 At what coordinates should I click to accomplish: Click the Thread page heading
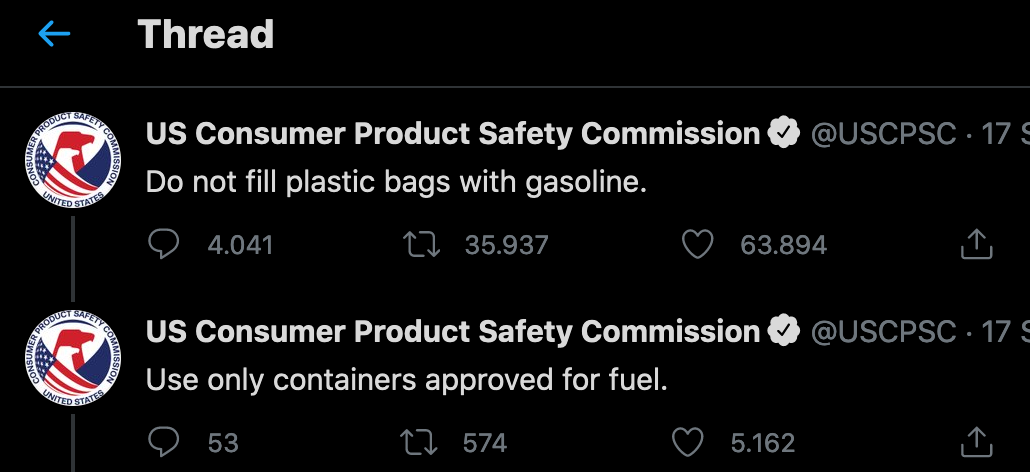[206, 35]
